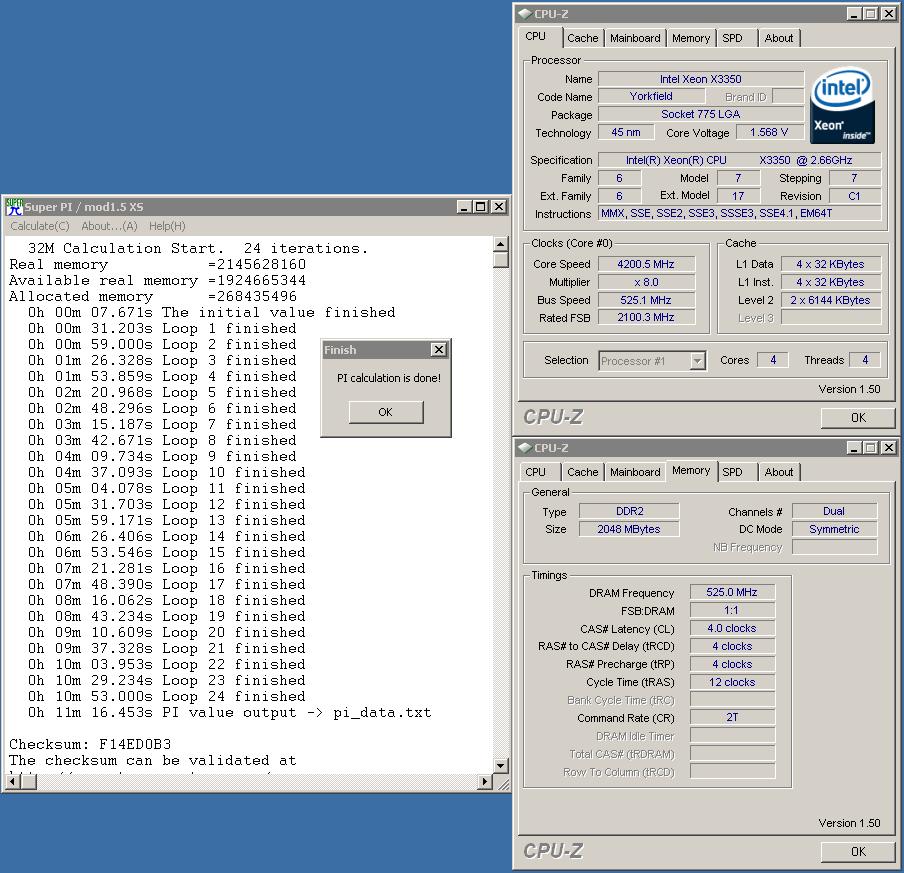Click the Socket 775 LGA package value
The image size is (904, 873).
pos(700,114)
